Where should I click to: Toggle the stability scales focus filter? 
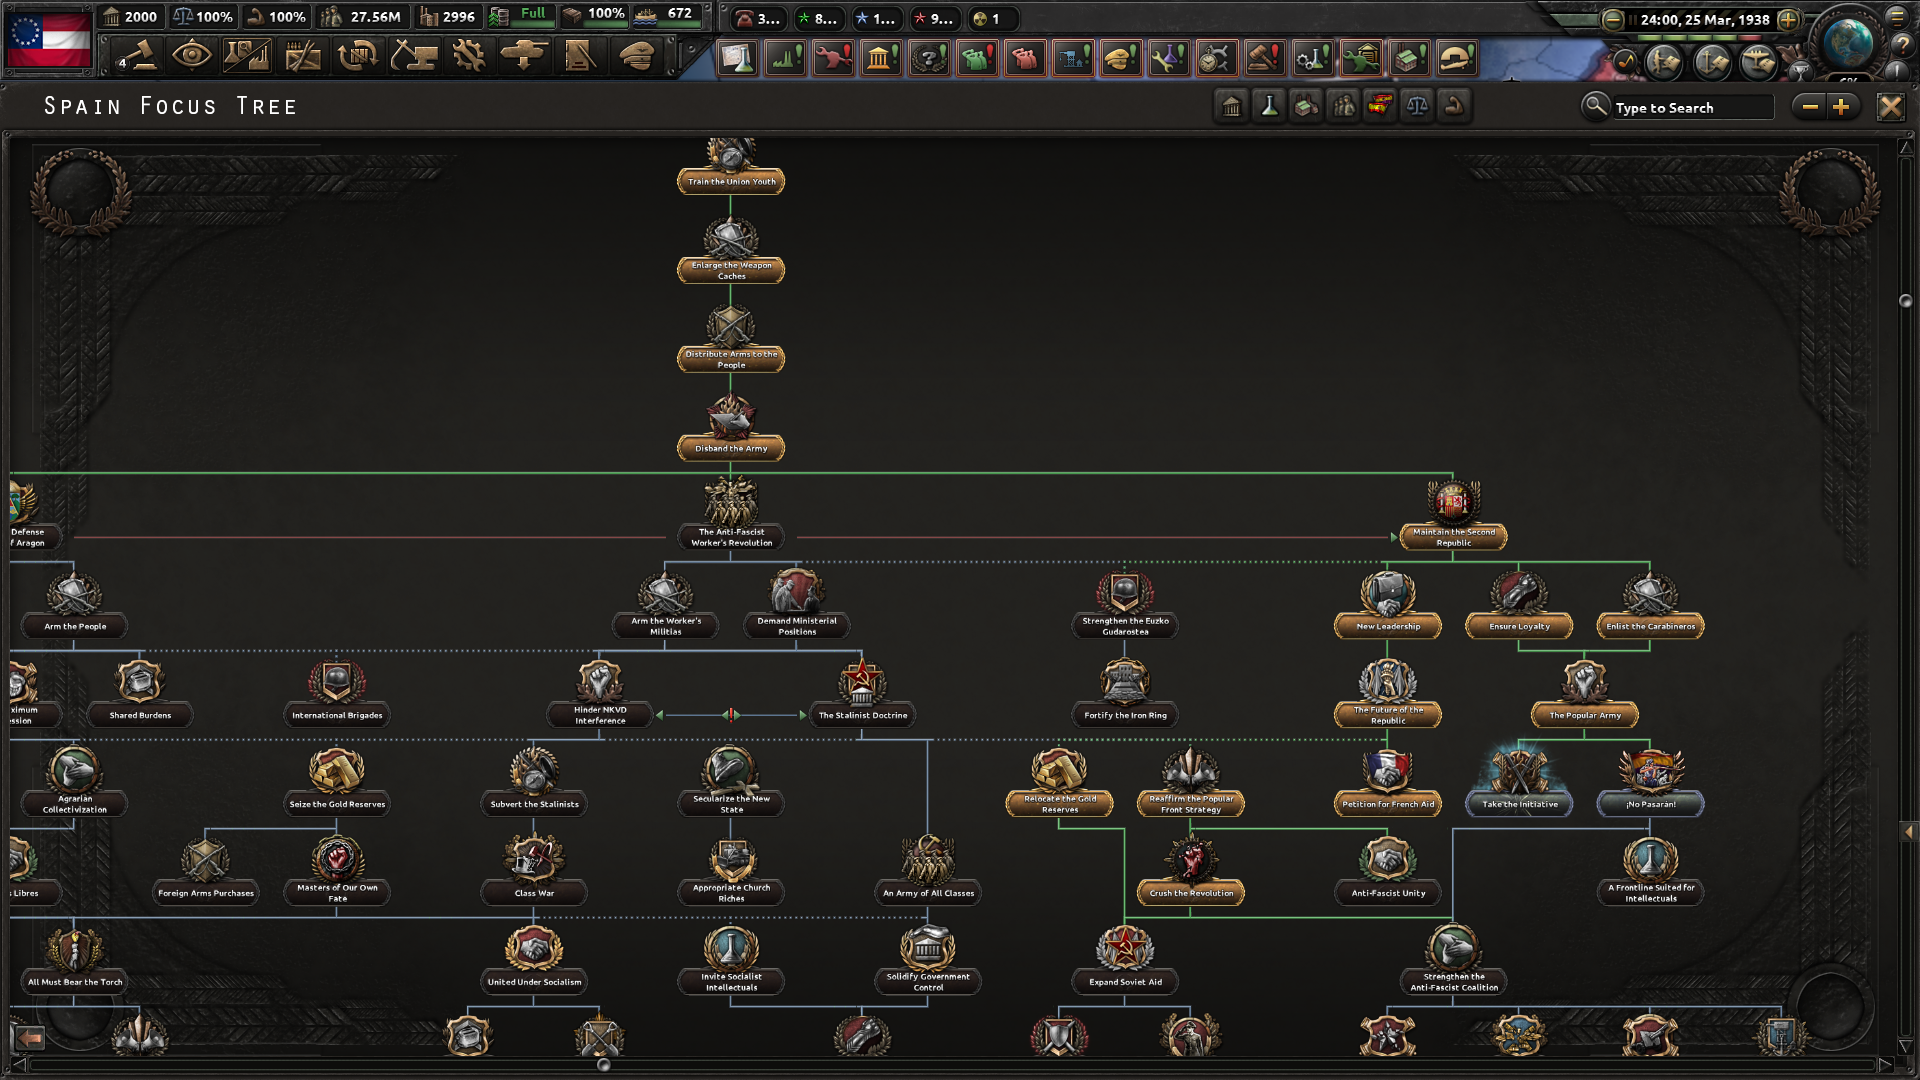[x=1417, y=106]
